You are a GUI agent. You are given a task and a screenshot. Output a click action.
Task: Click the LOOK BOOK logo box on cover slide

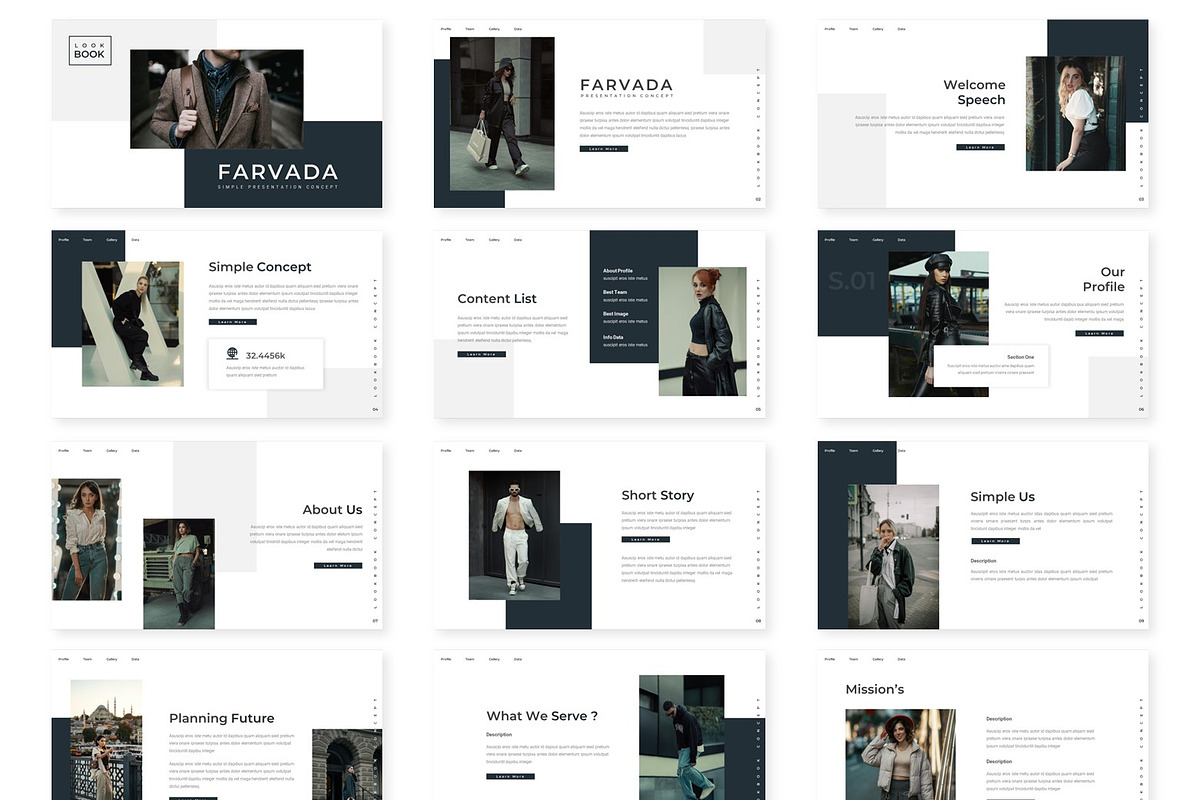coord(90,51)
